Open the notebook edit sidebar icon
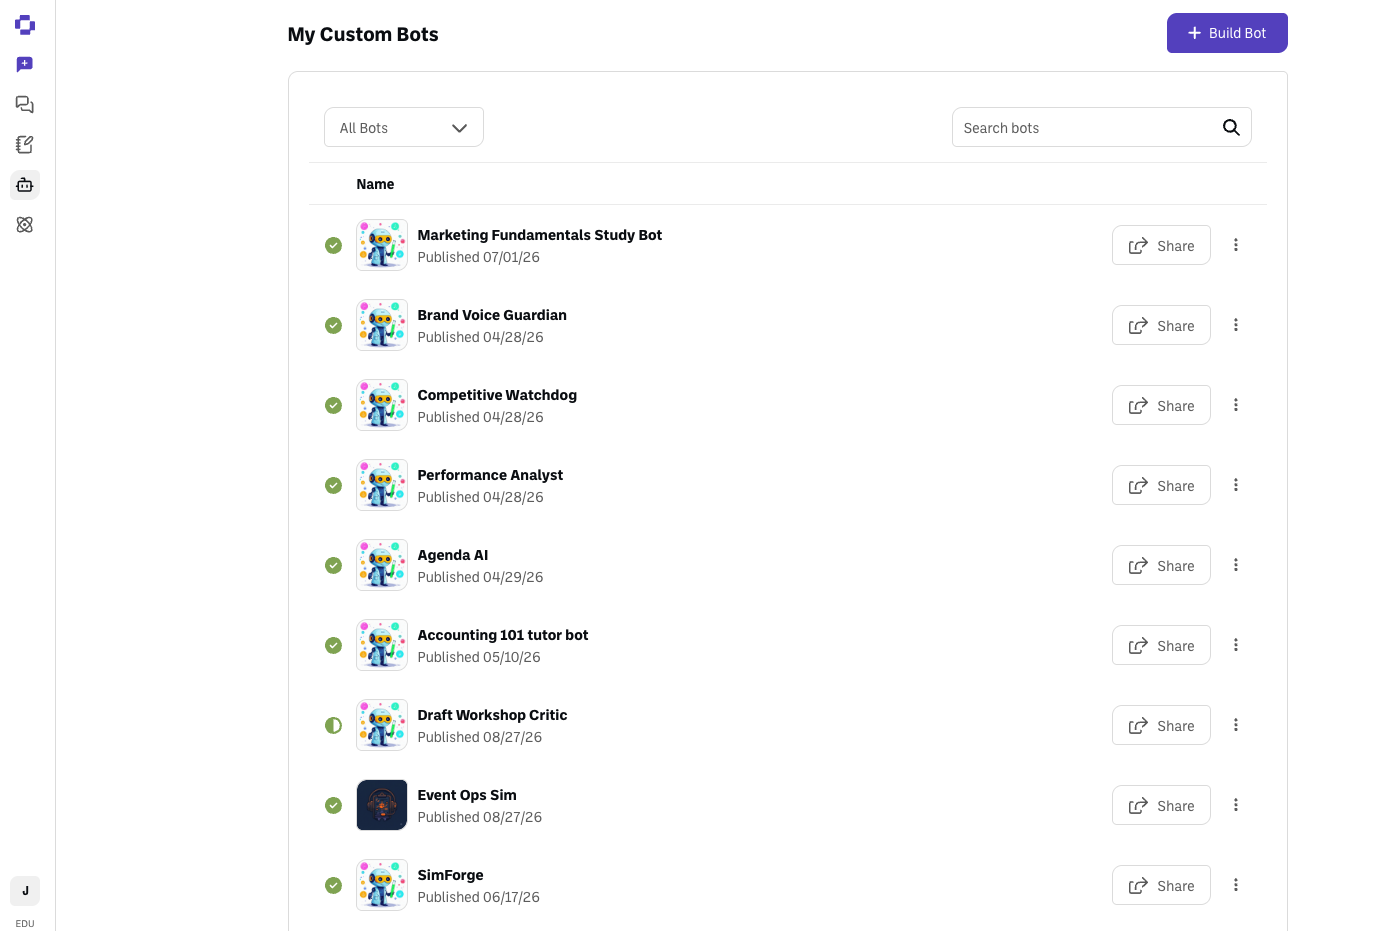The height and width of the screenshot is (931, 1394). 25,145
